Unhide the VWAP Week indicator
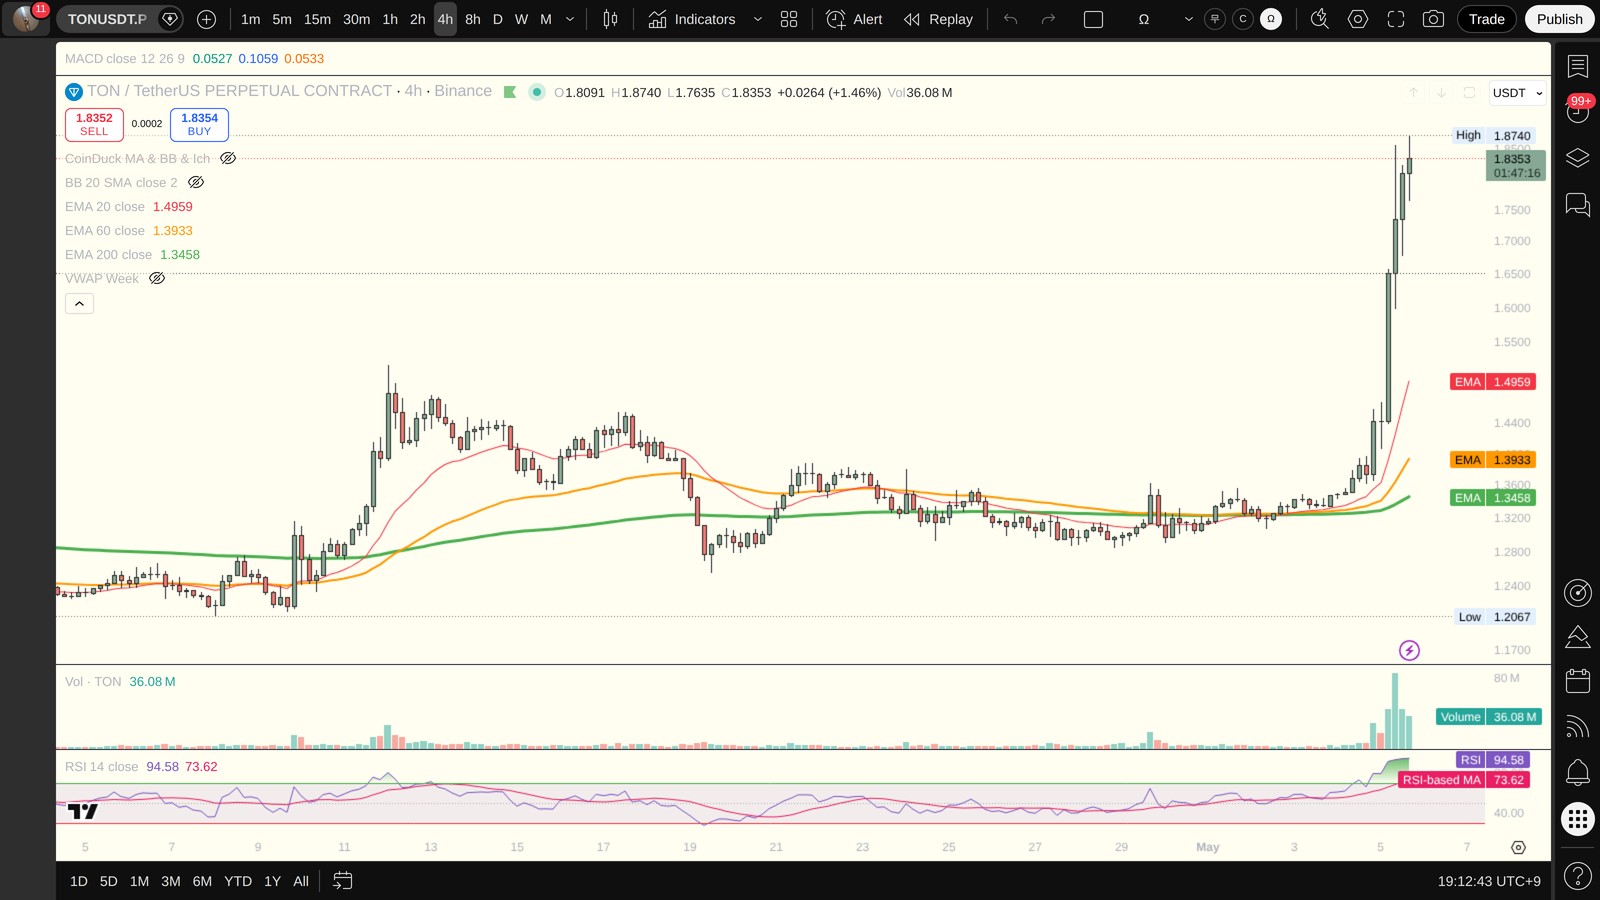Viewport: 1600px width, 900px height. tap(157, 278)
